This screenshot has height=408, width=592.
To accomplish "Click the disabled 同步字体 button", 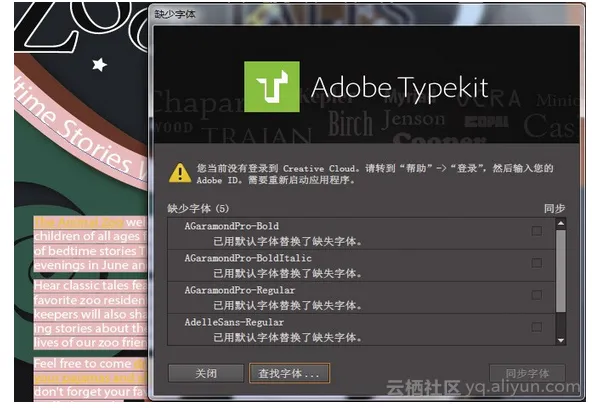I will (527, 373).
